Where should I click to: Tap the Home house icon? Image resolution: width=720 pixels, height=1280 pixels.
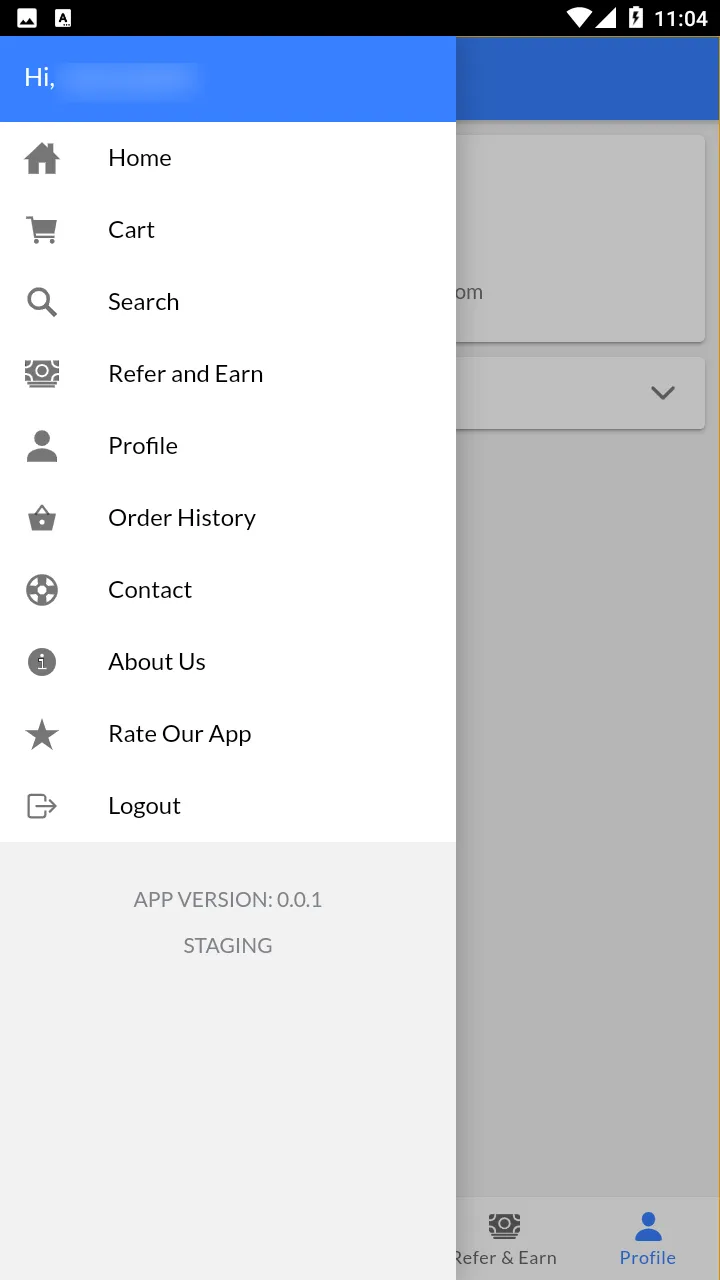click(x=42, y=158)
